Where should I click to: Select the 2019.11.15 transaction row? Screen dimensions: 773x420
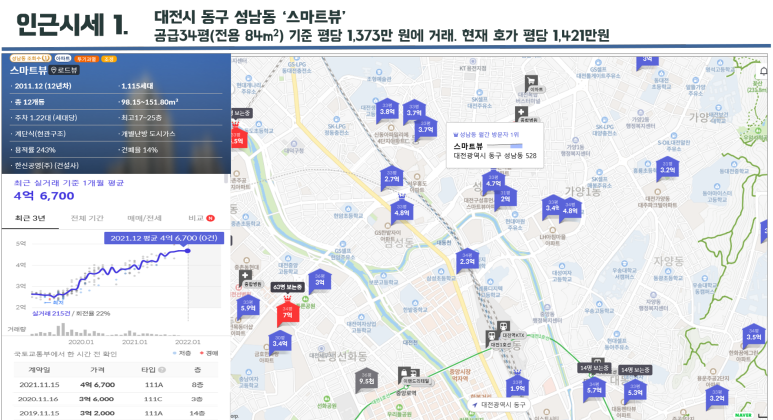point(115,413)
